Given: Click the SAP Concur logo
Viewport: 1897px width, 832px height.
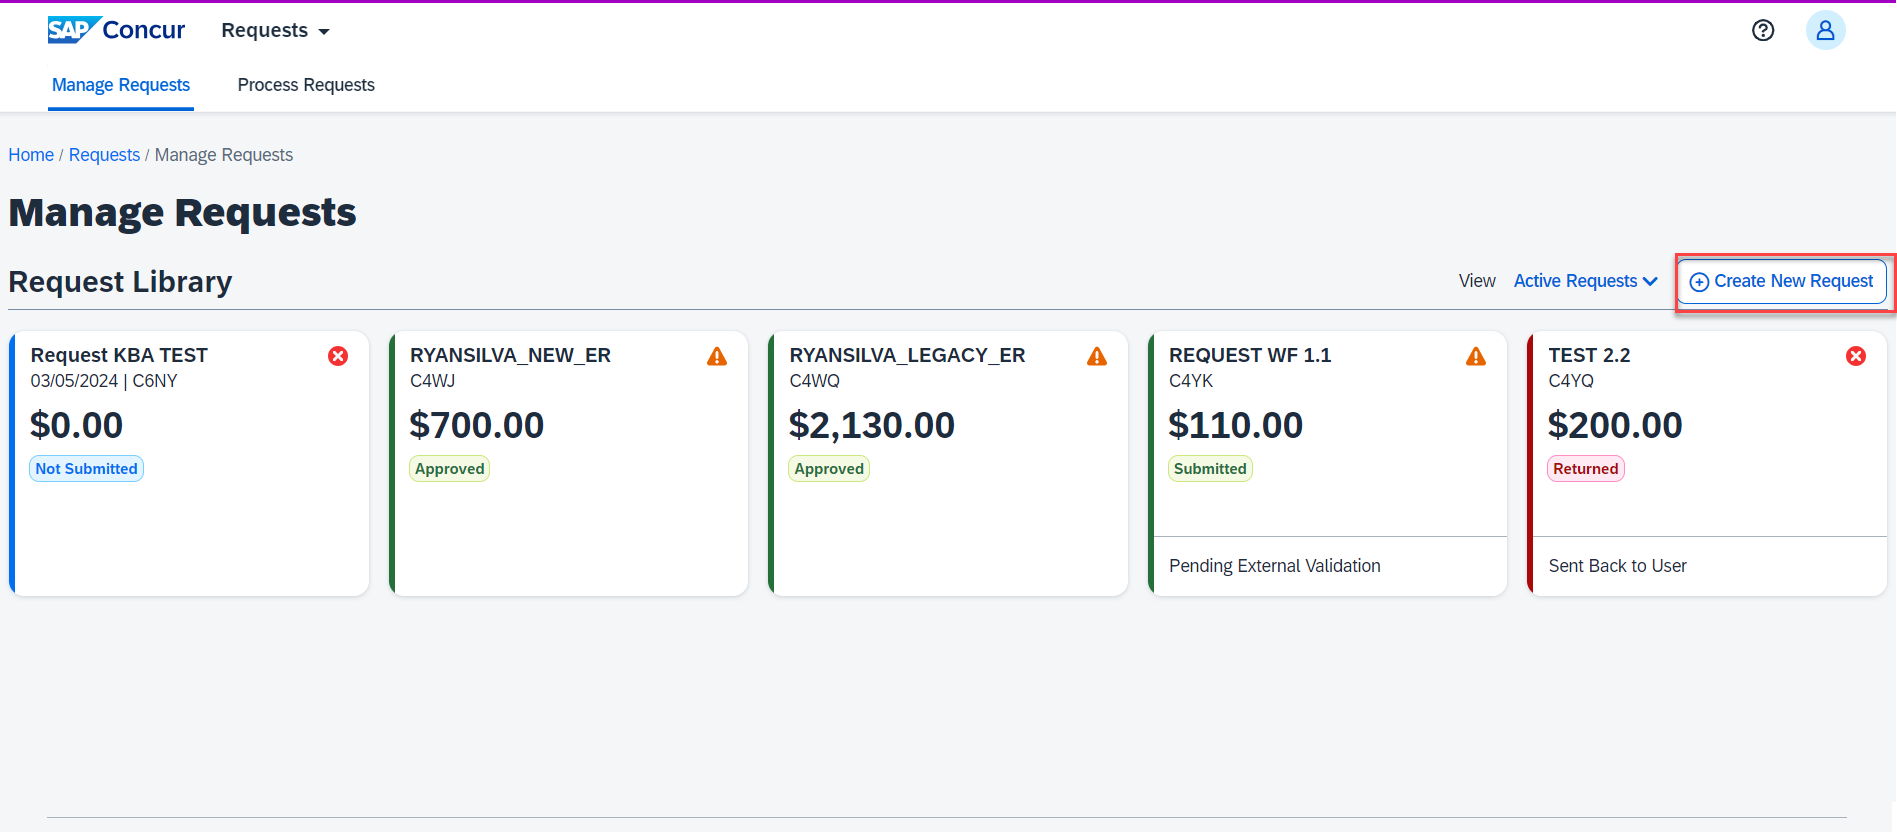Looking at the screenshot, I should pos(116,30).
